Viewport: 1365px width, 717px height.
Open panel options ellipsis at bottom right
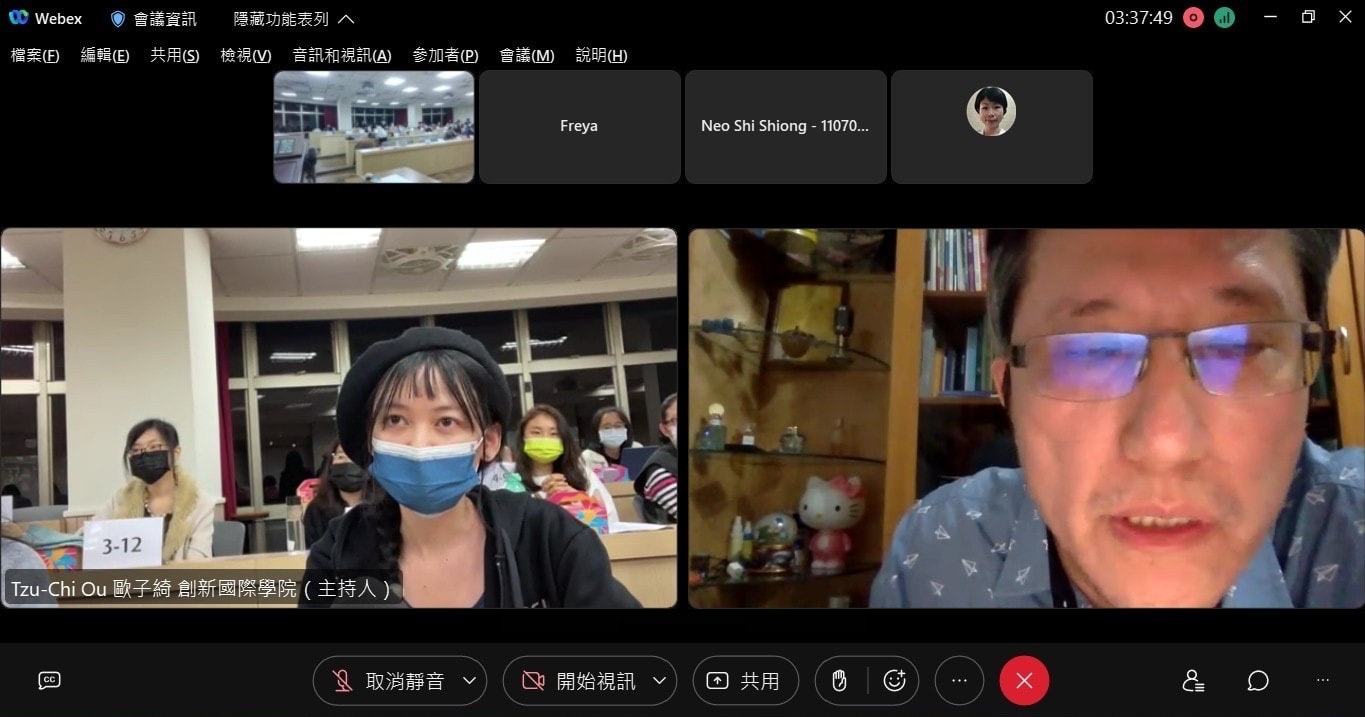click(x=1323, y=681)
